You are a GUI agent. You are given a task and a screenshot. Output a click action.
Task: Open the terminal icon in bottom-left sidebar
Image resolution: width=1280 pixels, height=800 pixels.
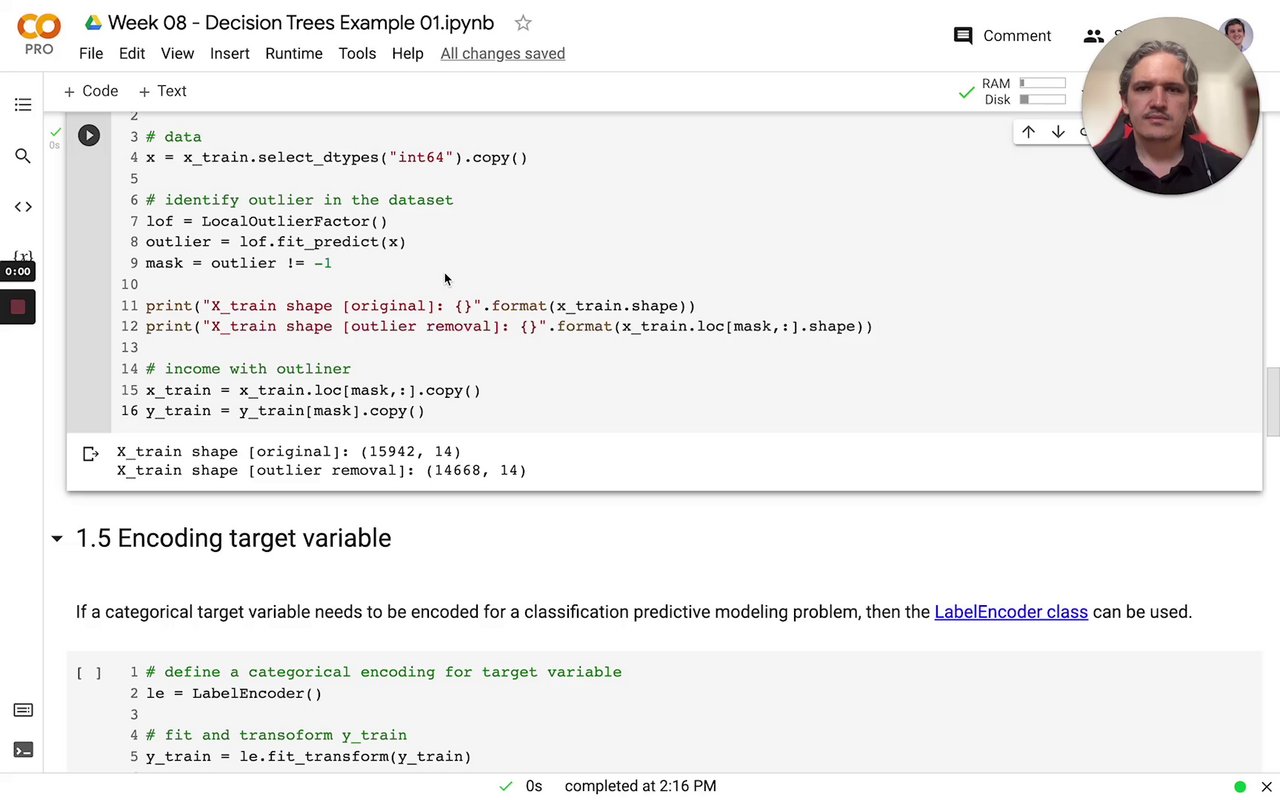pos(23,750)
